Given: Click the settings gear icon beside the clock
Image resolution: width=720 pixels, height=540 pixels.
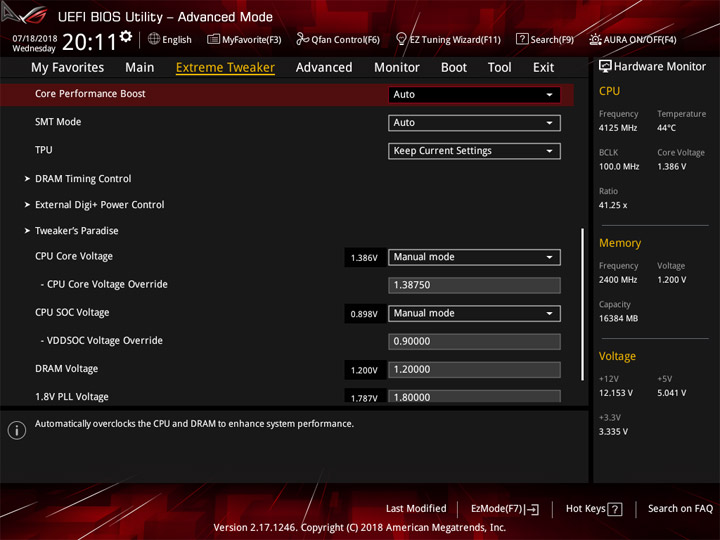Looking at the screenshot, I should 126,36.
